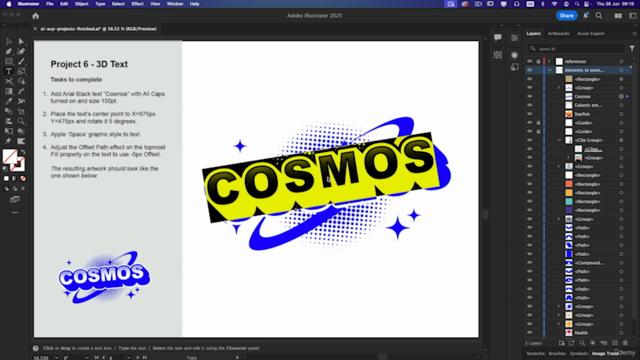Open the artboard number dropdown
The image size is (640, 360).
129,358
